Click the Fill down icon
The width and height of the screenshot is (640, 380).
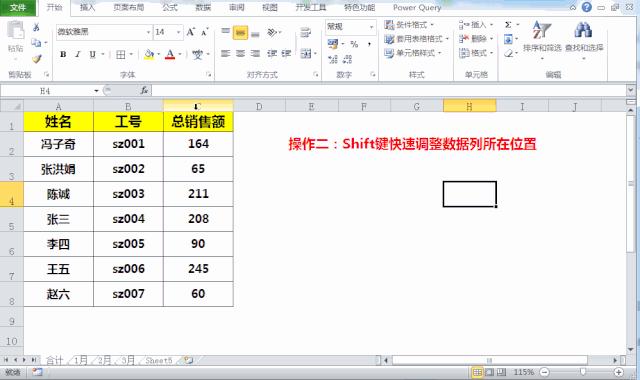tap(508, 39)
